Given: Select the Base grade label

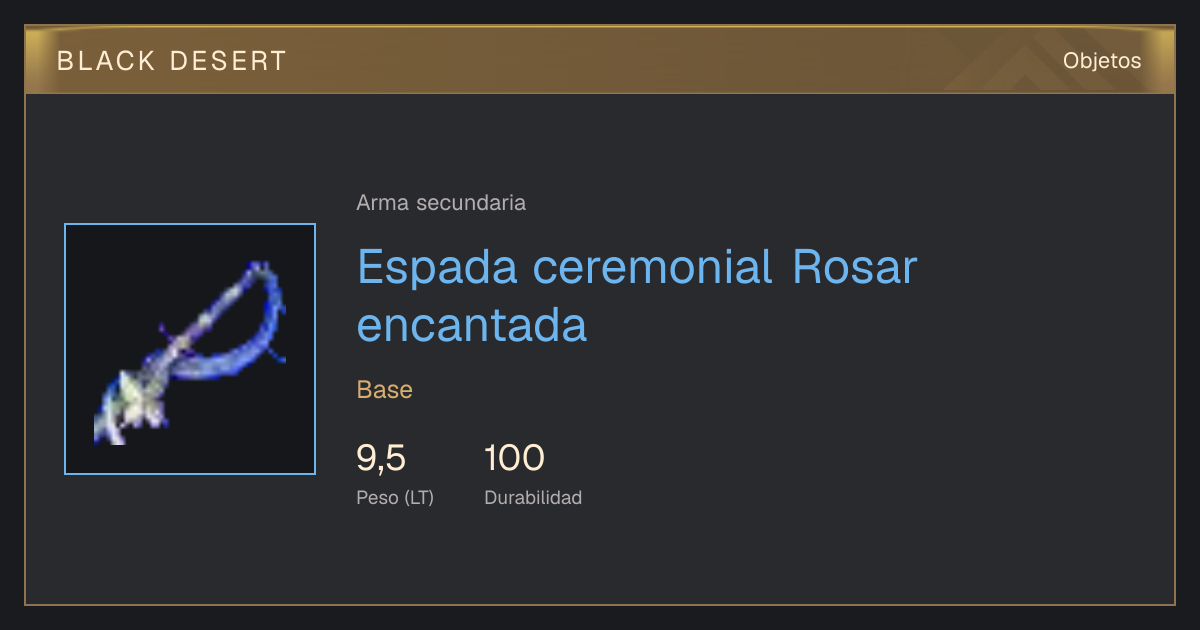Looking at the screenshot, I should point(385,389).
